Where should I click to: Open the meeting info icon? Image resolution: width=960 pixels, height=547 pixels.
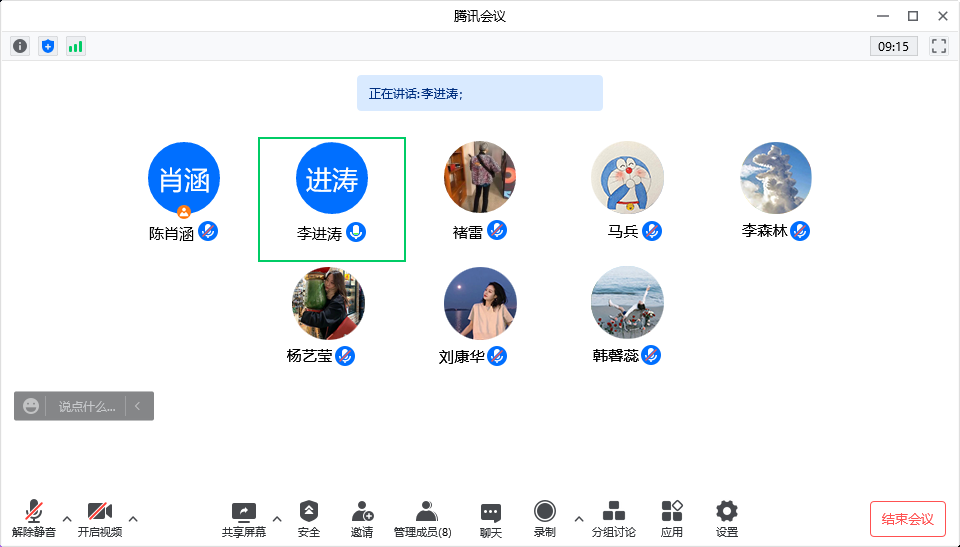coord(20,46)
